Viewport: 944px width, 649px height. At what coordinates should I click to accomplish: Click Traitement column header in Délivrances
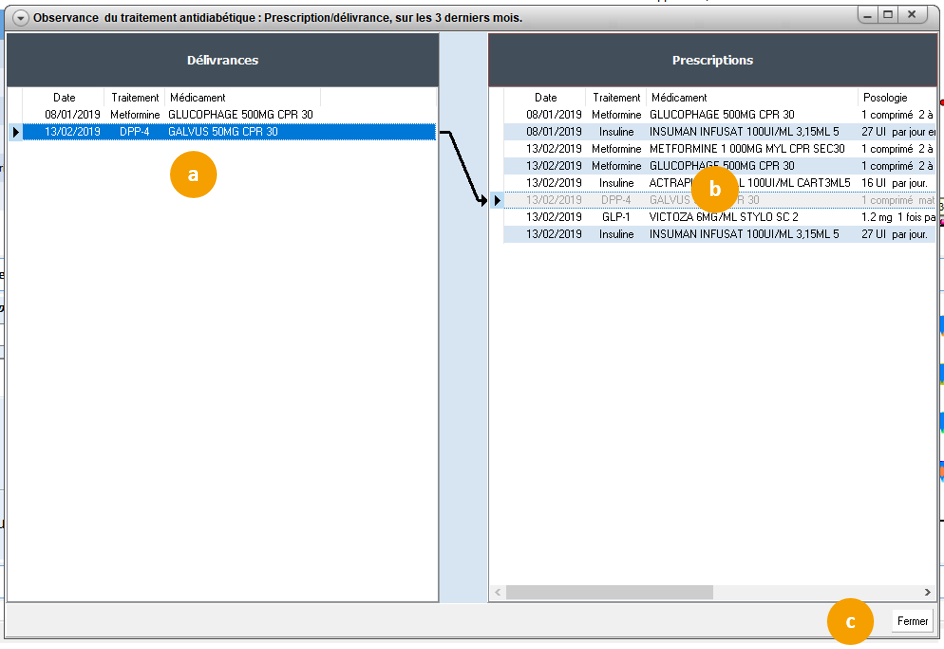click(x=135, y=98)
